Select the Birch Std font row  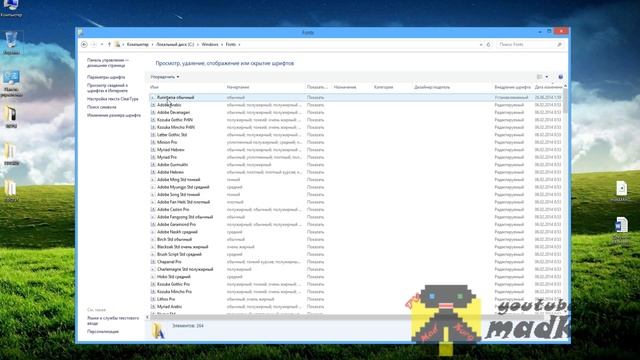(356, 240)
